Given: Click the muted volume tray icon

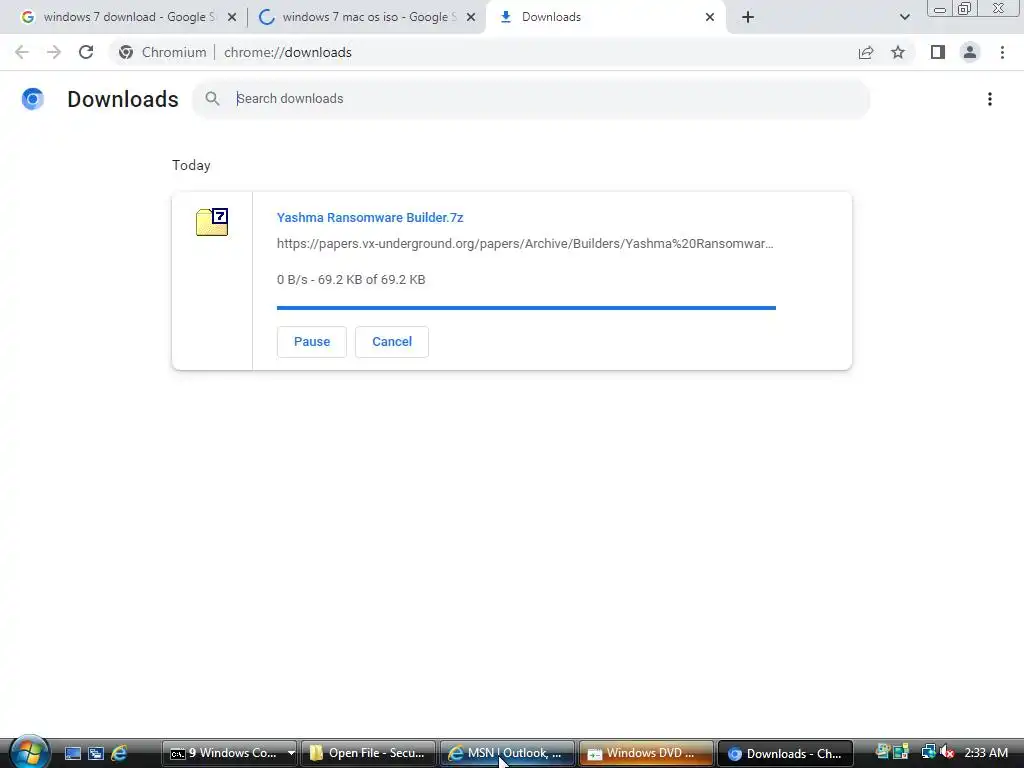Looking at the screenshot, I should pyautogui.click(x=946, y=752).
